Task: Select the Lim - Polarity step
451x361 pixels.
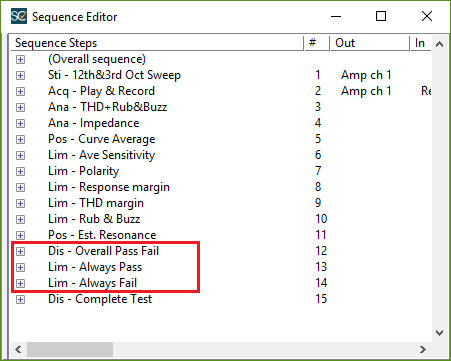Action: [83, 171]
